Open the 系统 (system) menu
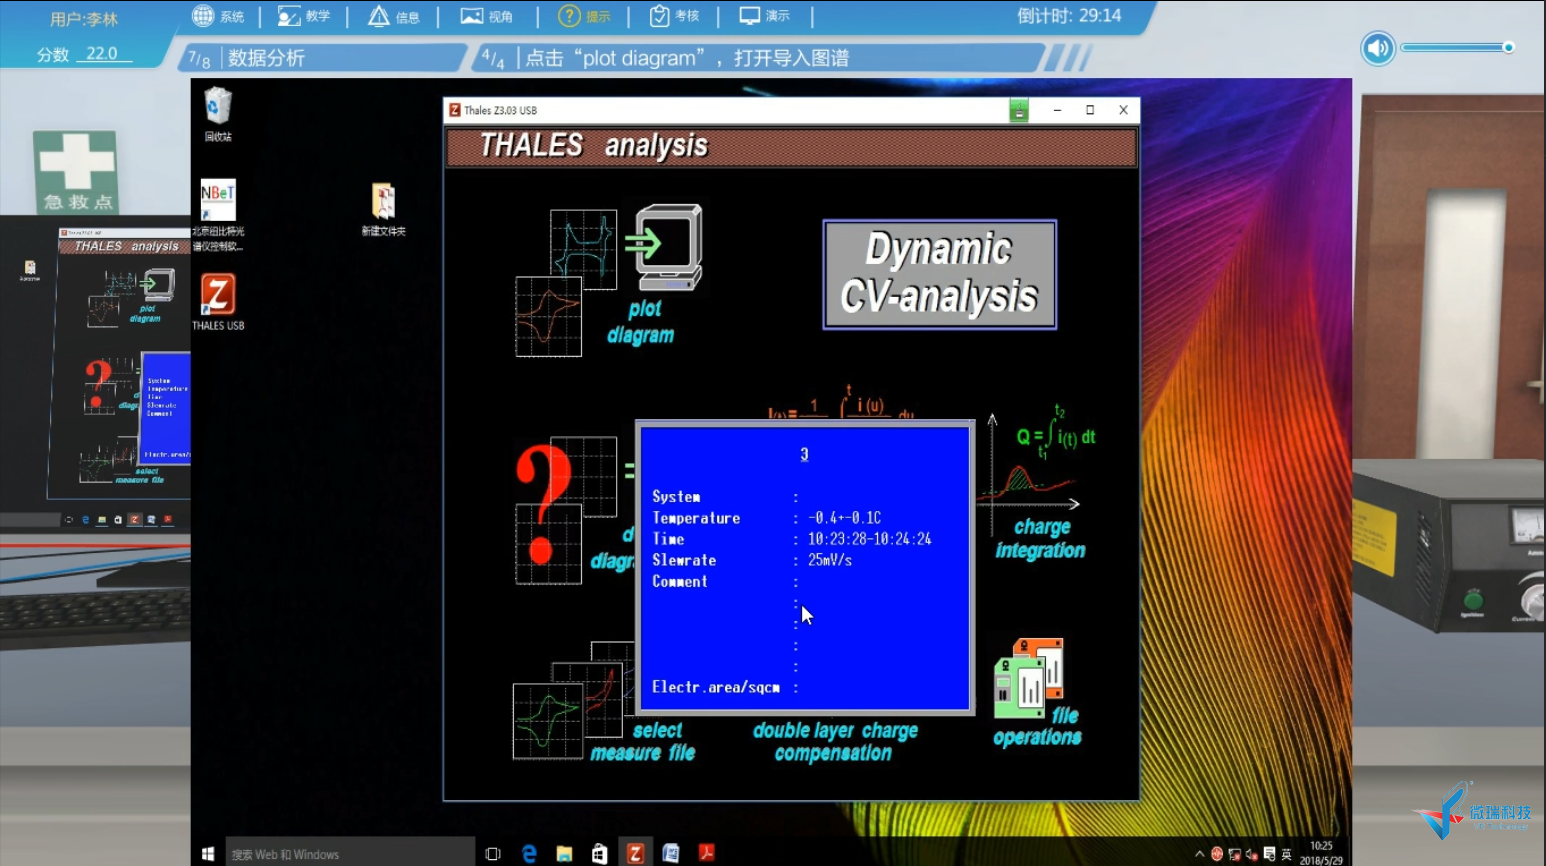 (218, 16)
